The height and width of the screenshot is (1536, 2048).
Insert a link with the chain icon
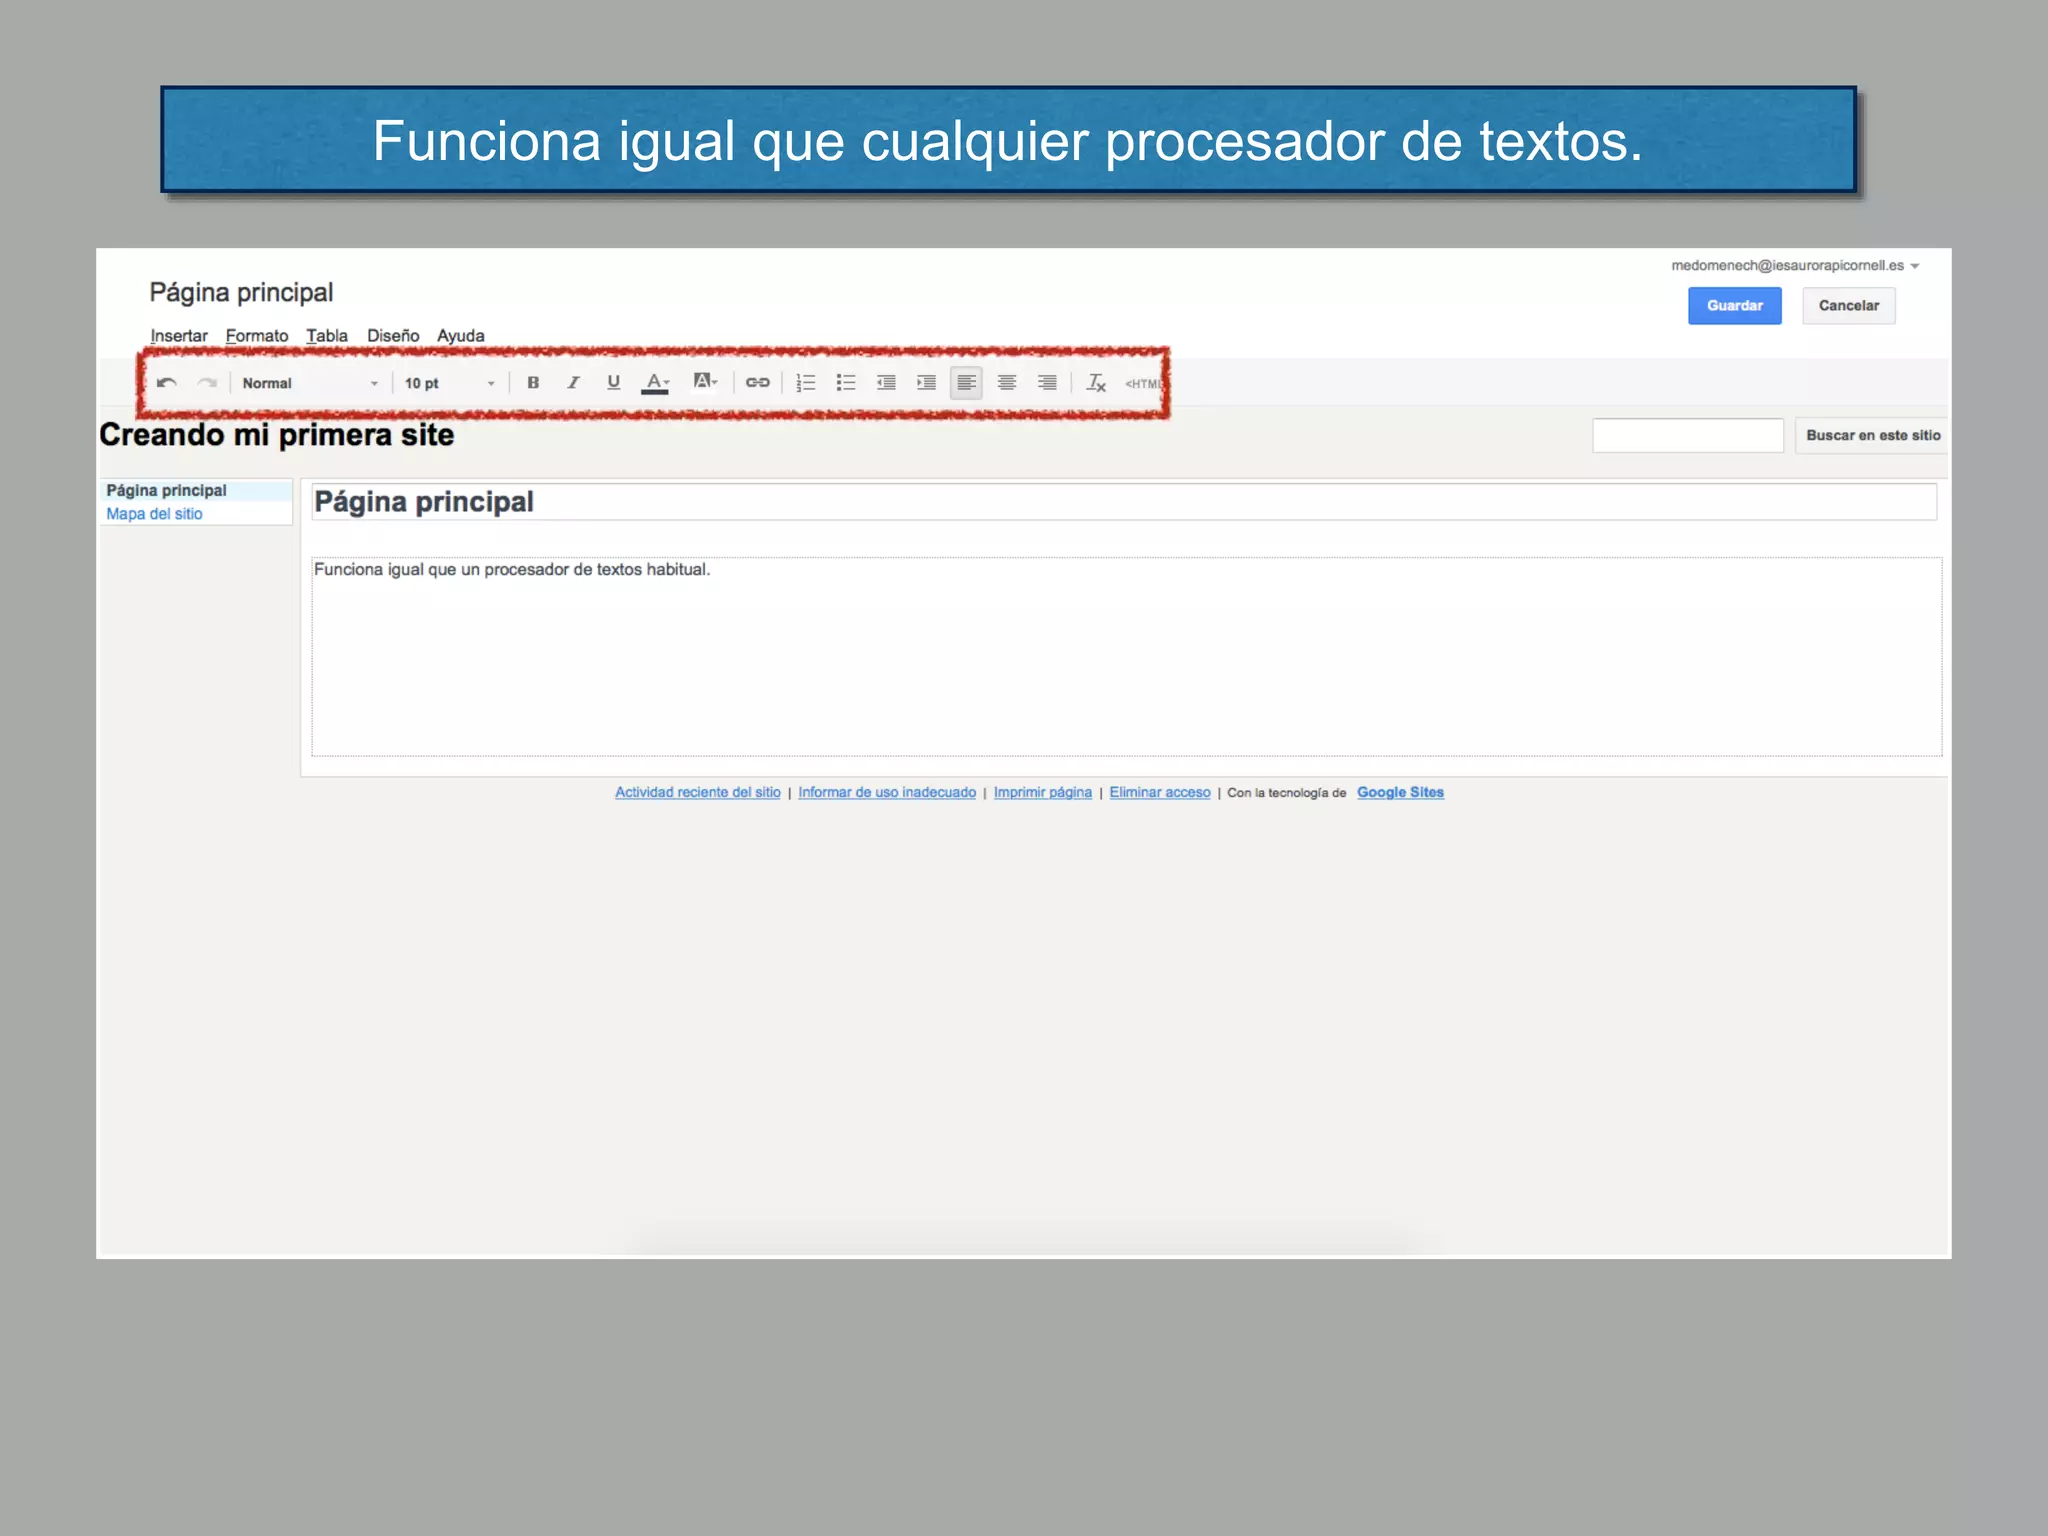pyautogui.click(x=757, y=383)
